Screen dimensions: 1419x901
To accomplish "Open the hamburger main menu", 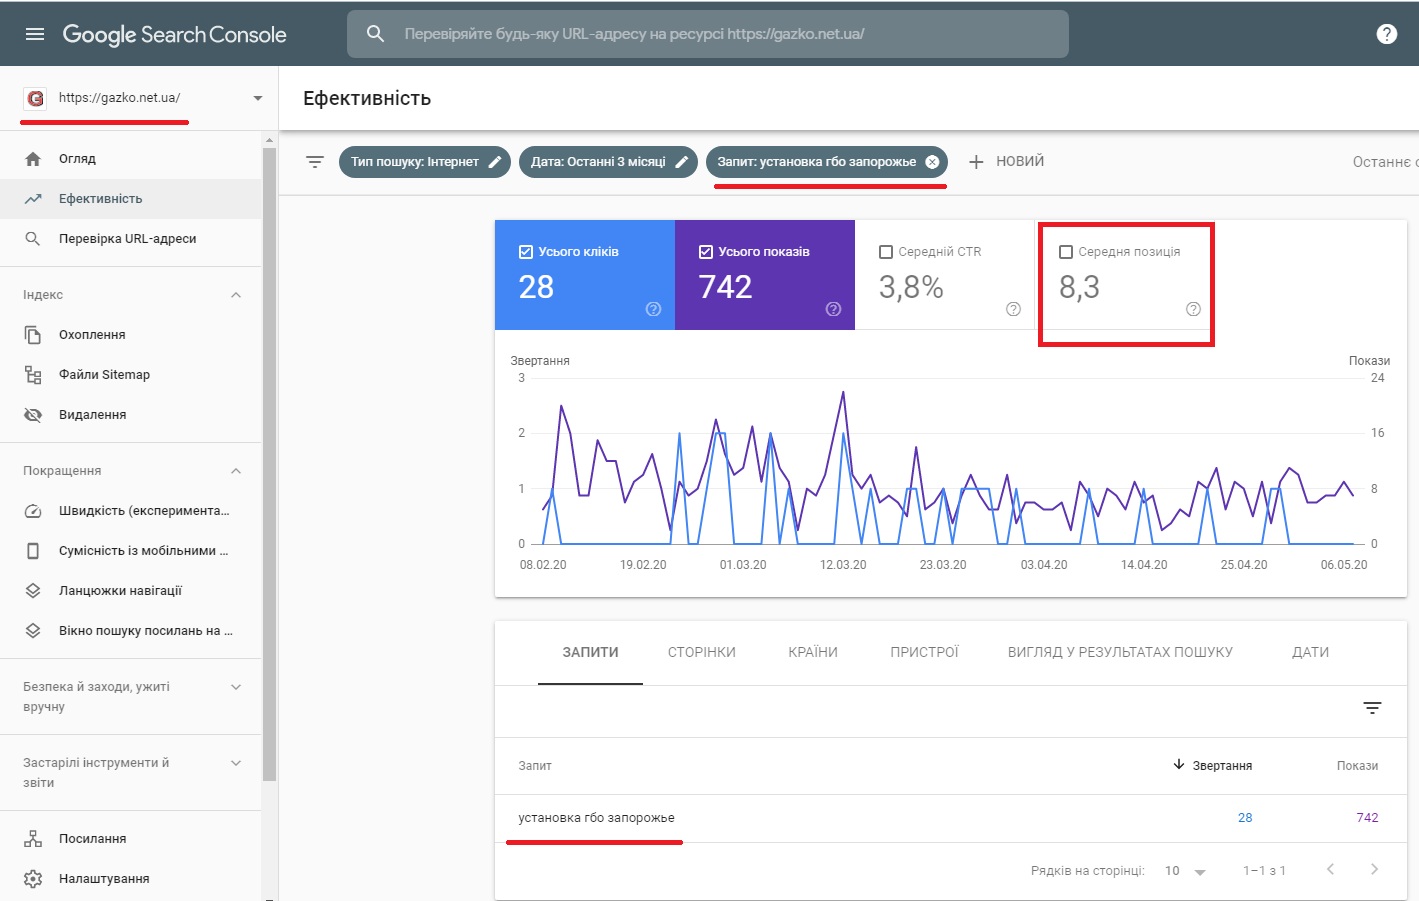I will [x=35, y=34].
